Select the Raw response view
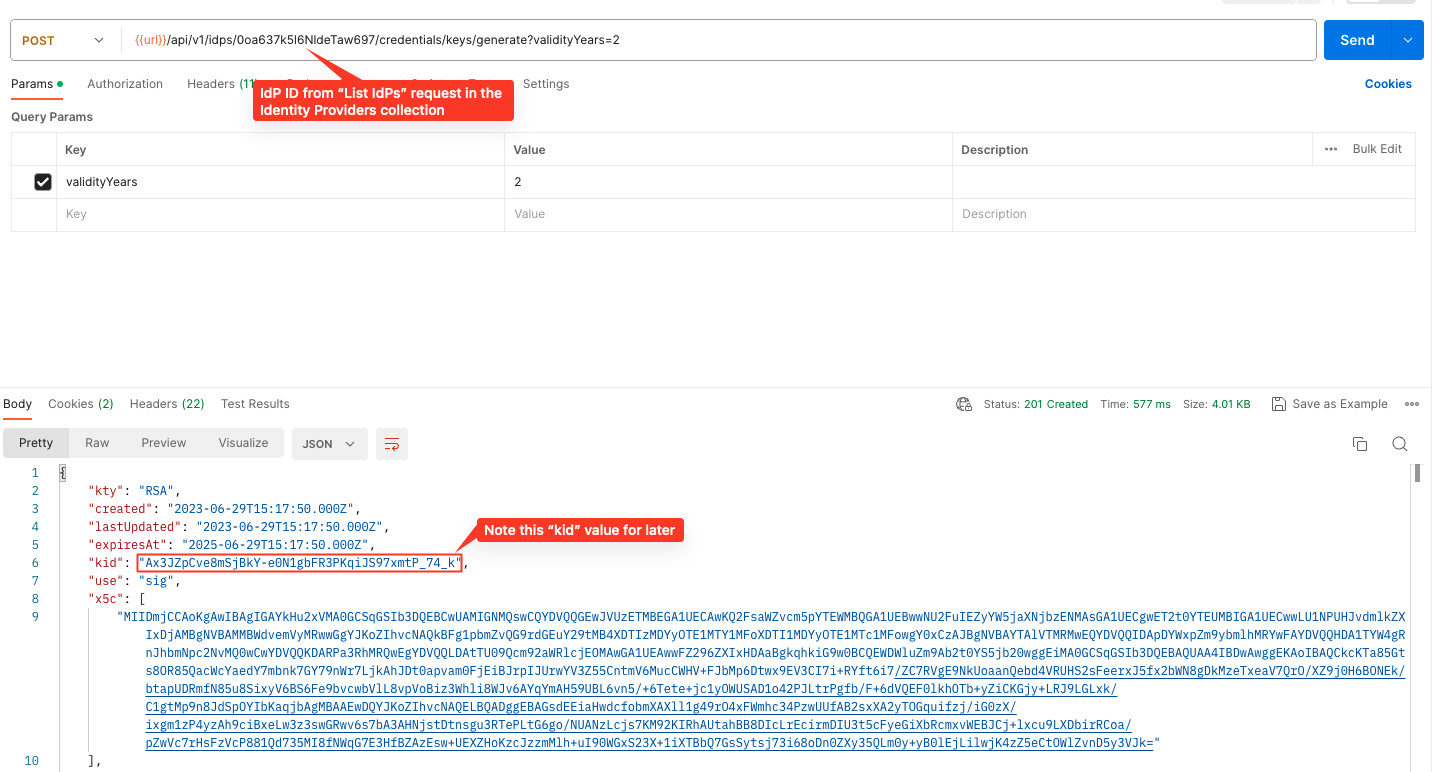The height and width of the screenshot is (772, 1446). click(x=97, y=443)
